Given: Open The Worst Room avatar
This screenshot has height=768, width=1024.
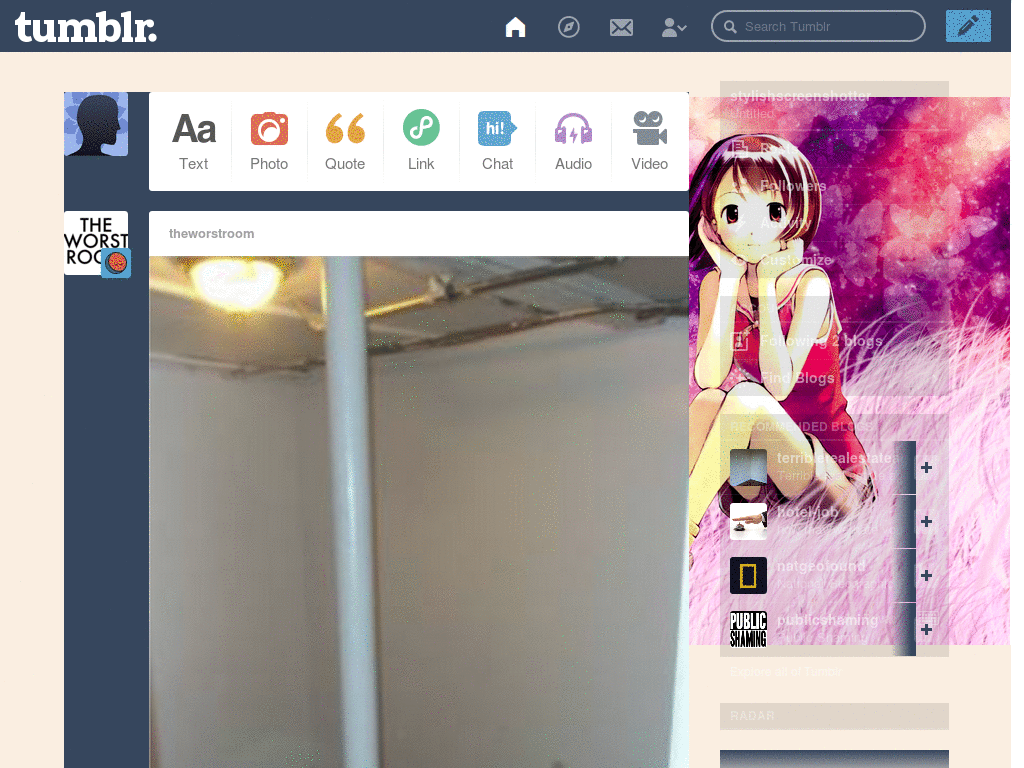Looking at the screenshot, I should (96, 243).
